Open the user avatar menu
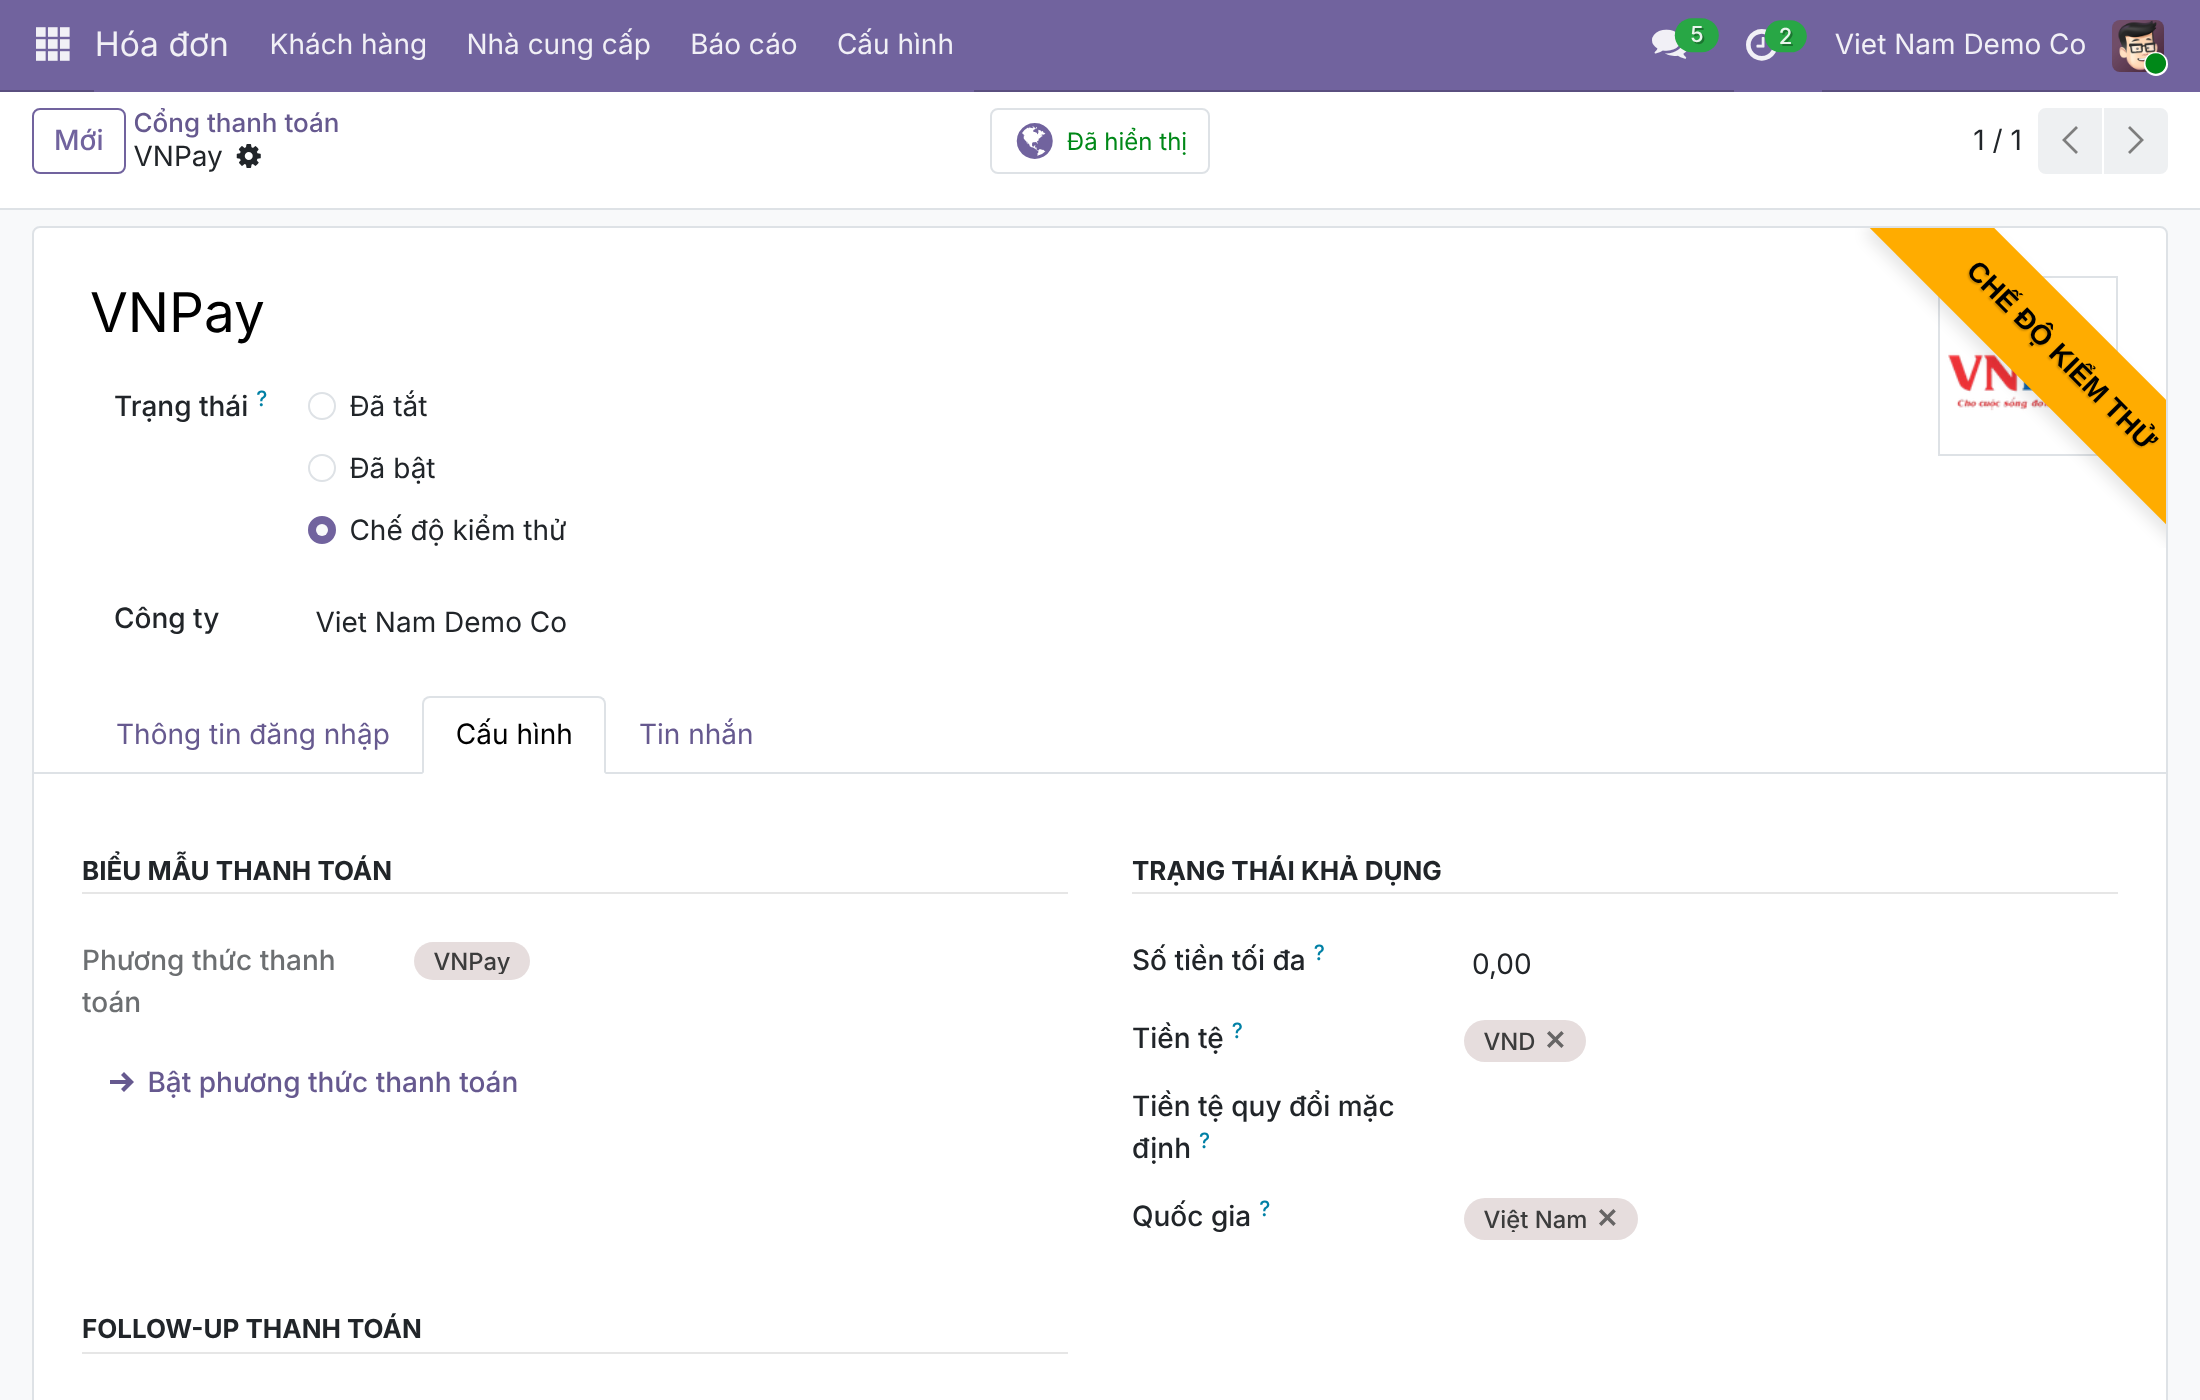The image size is (2200, 1400). point(2138,45)
